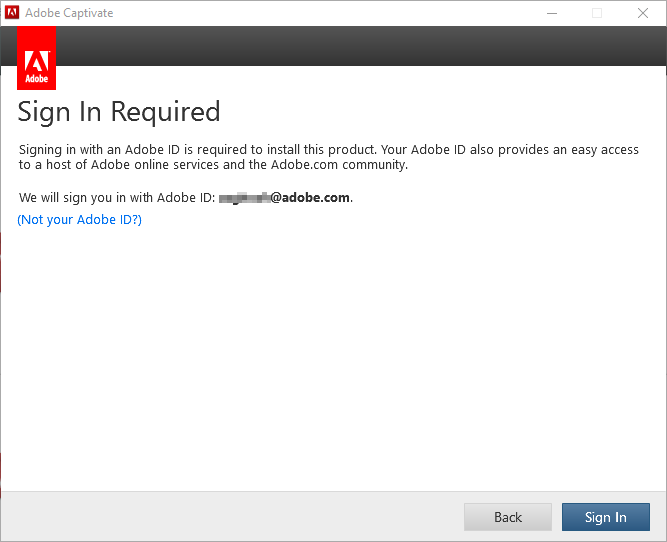Minimize the Adobe Captivate window
Viewport: 667px width, 542px height.
pos(552,13)
